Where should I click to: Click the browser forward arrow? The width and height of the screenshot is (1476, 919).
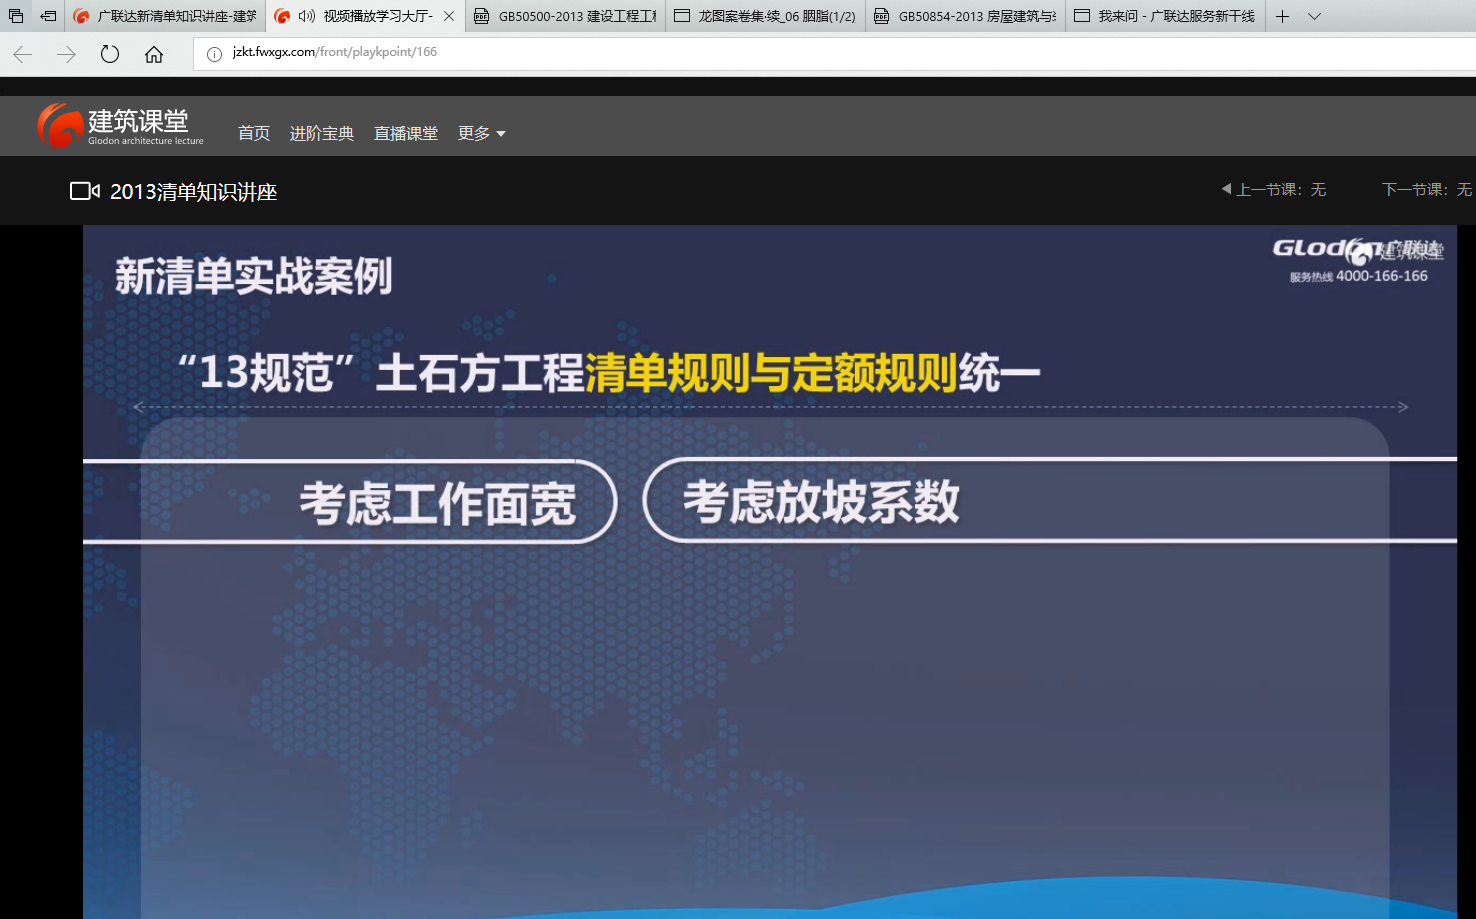(x=66, y=54)
